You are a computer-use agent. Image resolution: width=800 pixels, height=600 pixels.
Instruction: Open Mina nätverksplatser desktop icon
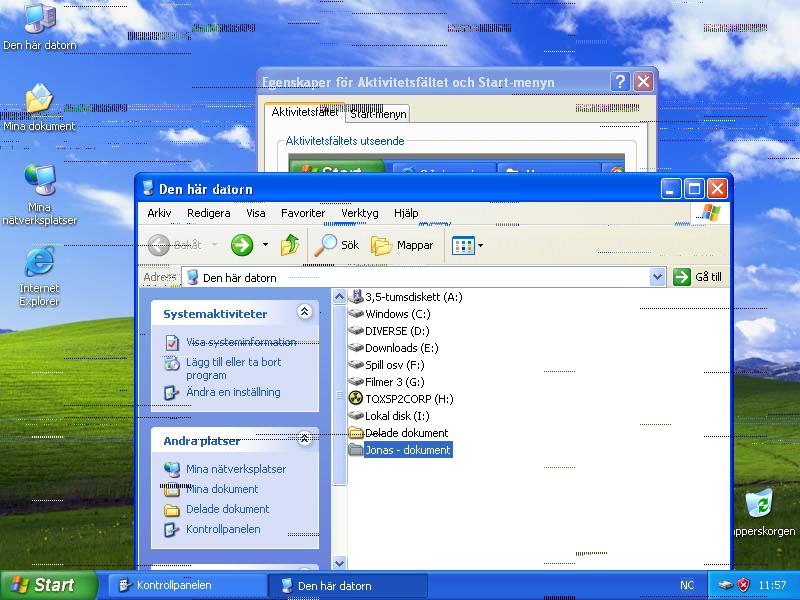pos(39,195)
